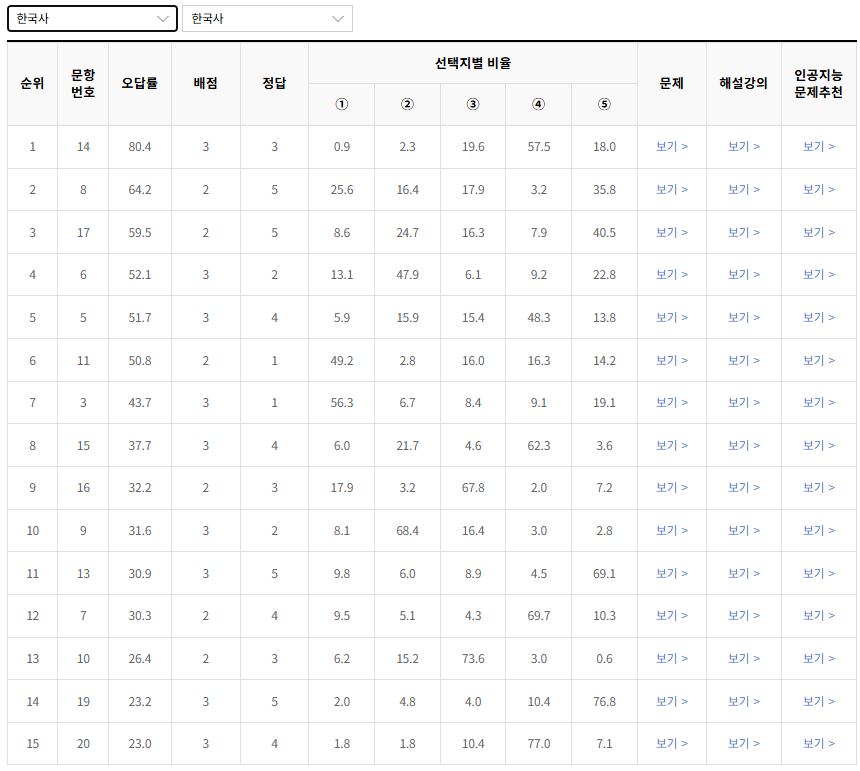Screen dimensions: 860x771
Task: Open 해설강의 보기 for question 14
Action: point(744,145)
